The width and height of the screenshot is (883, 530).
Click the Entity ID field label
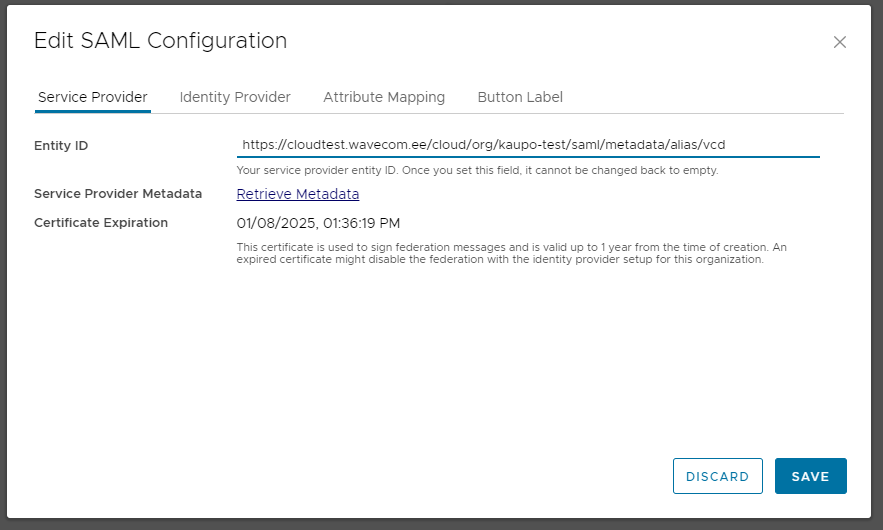pyautogui.click(x=61, y=146)
